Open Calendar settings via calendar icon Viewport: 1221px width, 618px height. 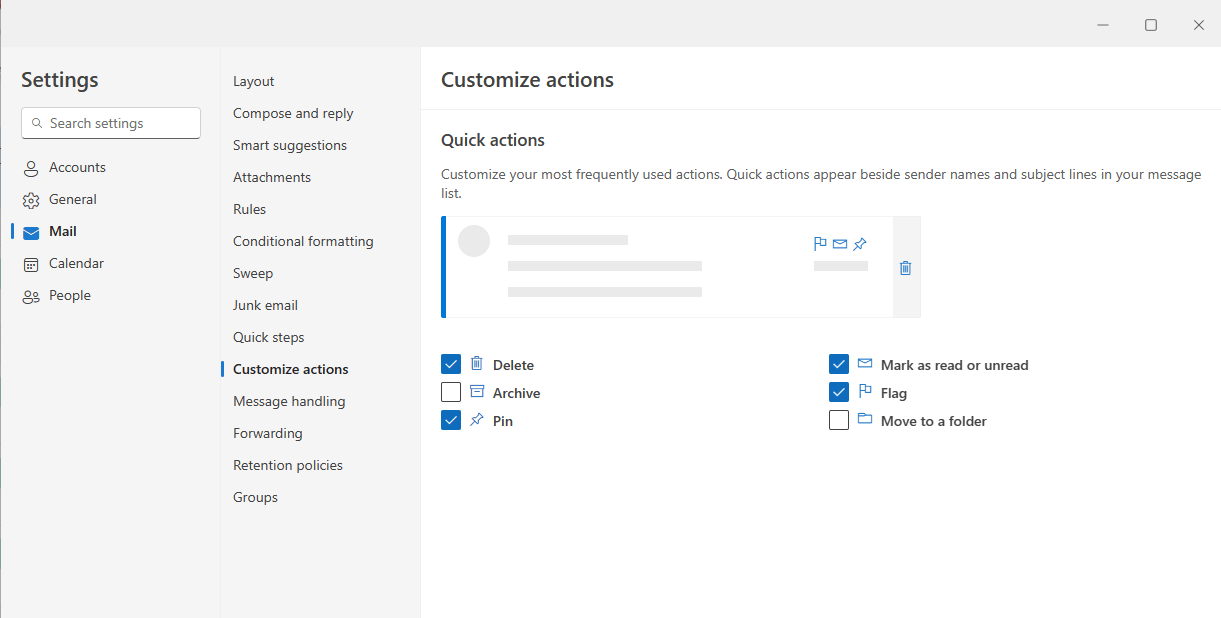tap(32, 264)
